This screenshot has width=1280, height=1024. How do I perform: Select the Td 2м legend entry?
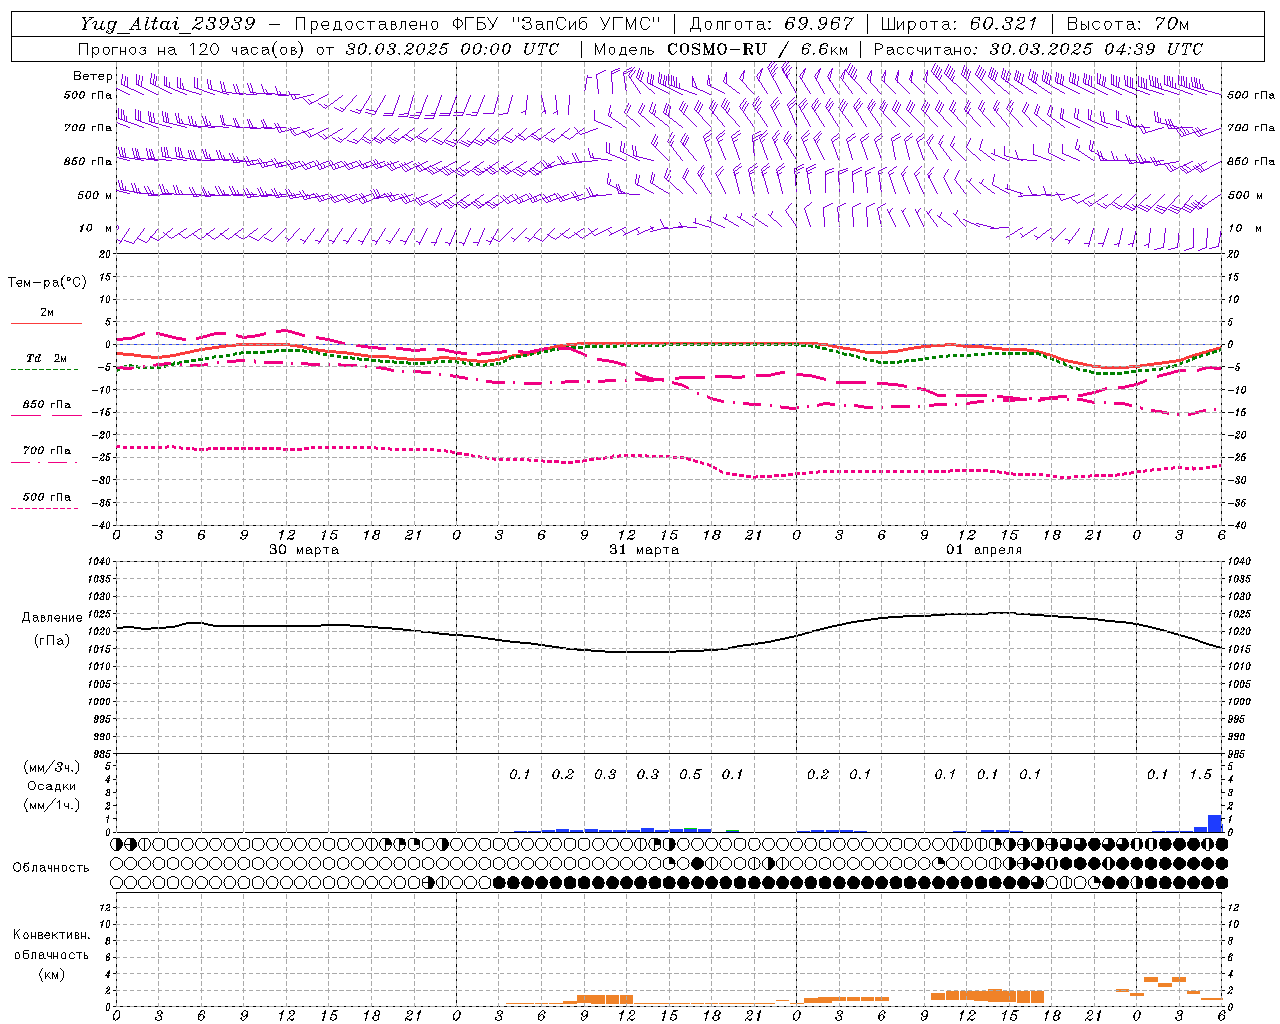pos(47,358)
